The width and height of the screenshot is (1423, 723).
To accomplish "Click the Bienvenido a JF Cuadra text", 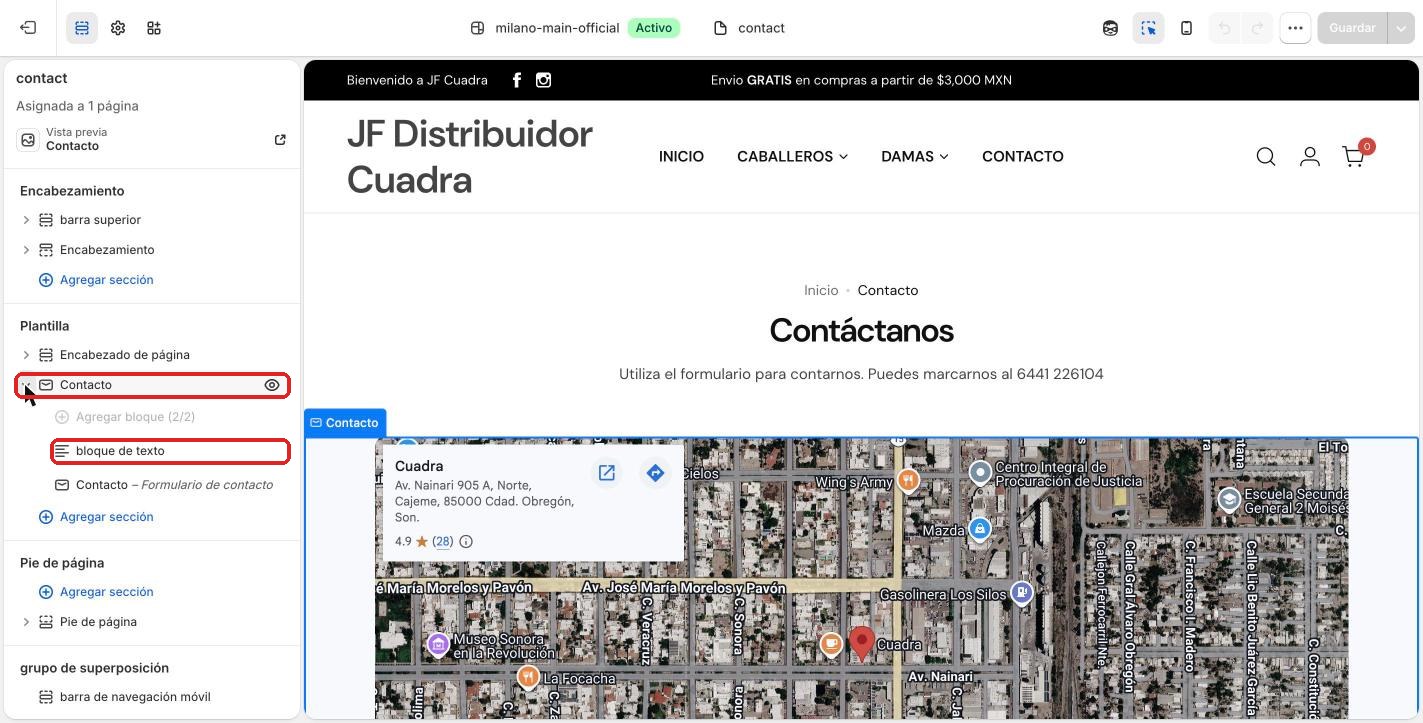I will [x=417, y=80].
